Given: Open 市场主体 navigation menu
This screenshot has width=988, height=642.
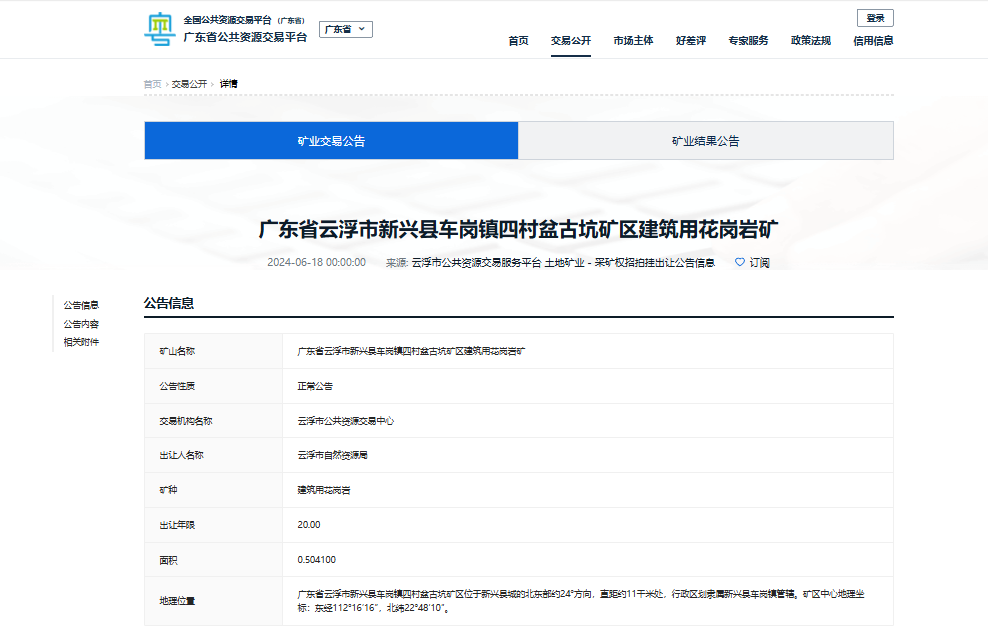Looking at the screenshot, I should tap(633, 41).
